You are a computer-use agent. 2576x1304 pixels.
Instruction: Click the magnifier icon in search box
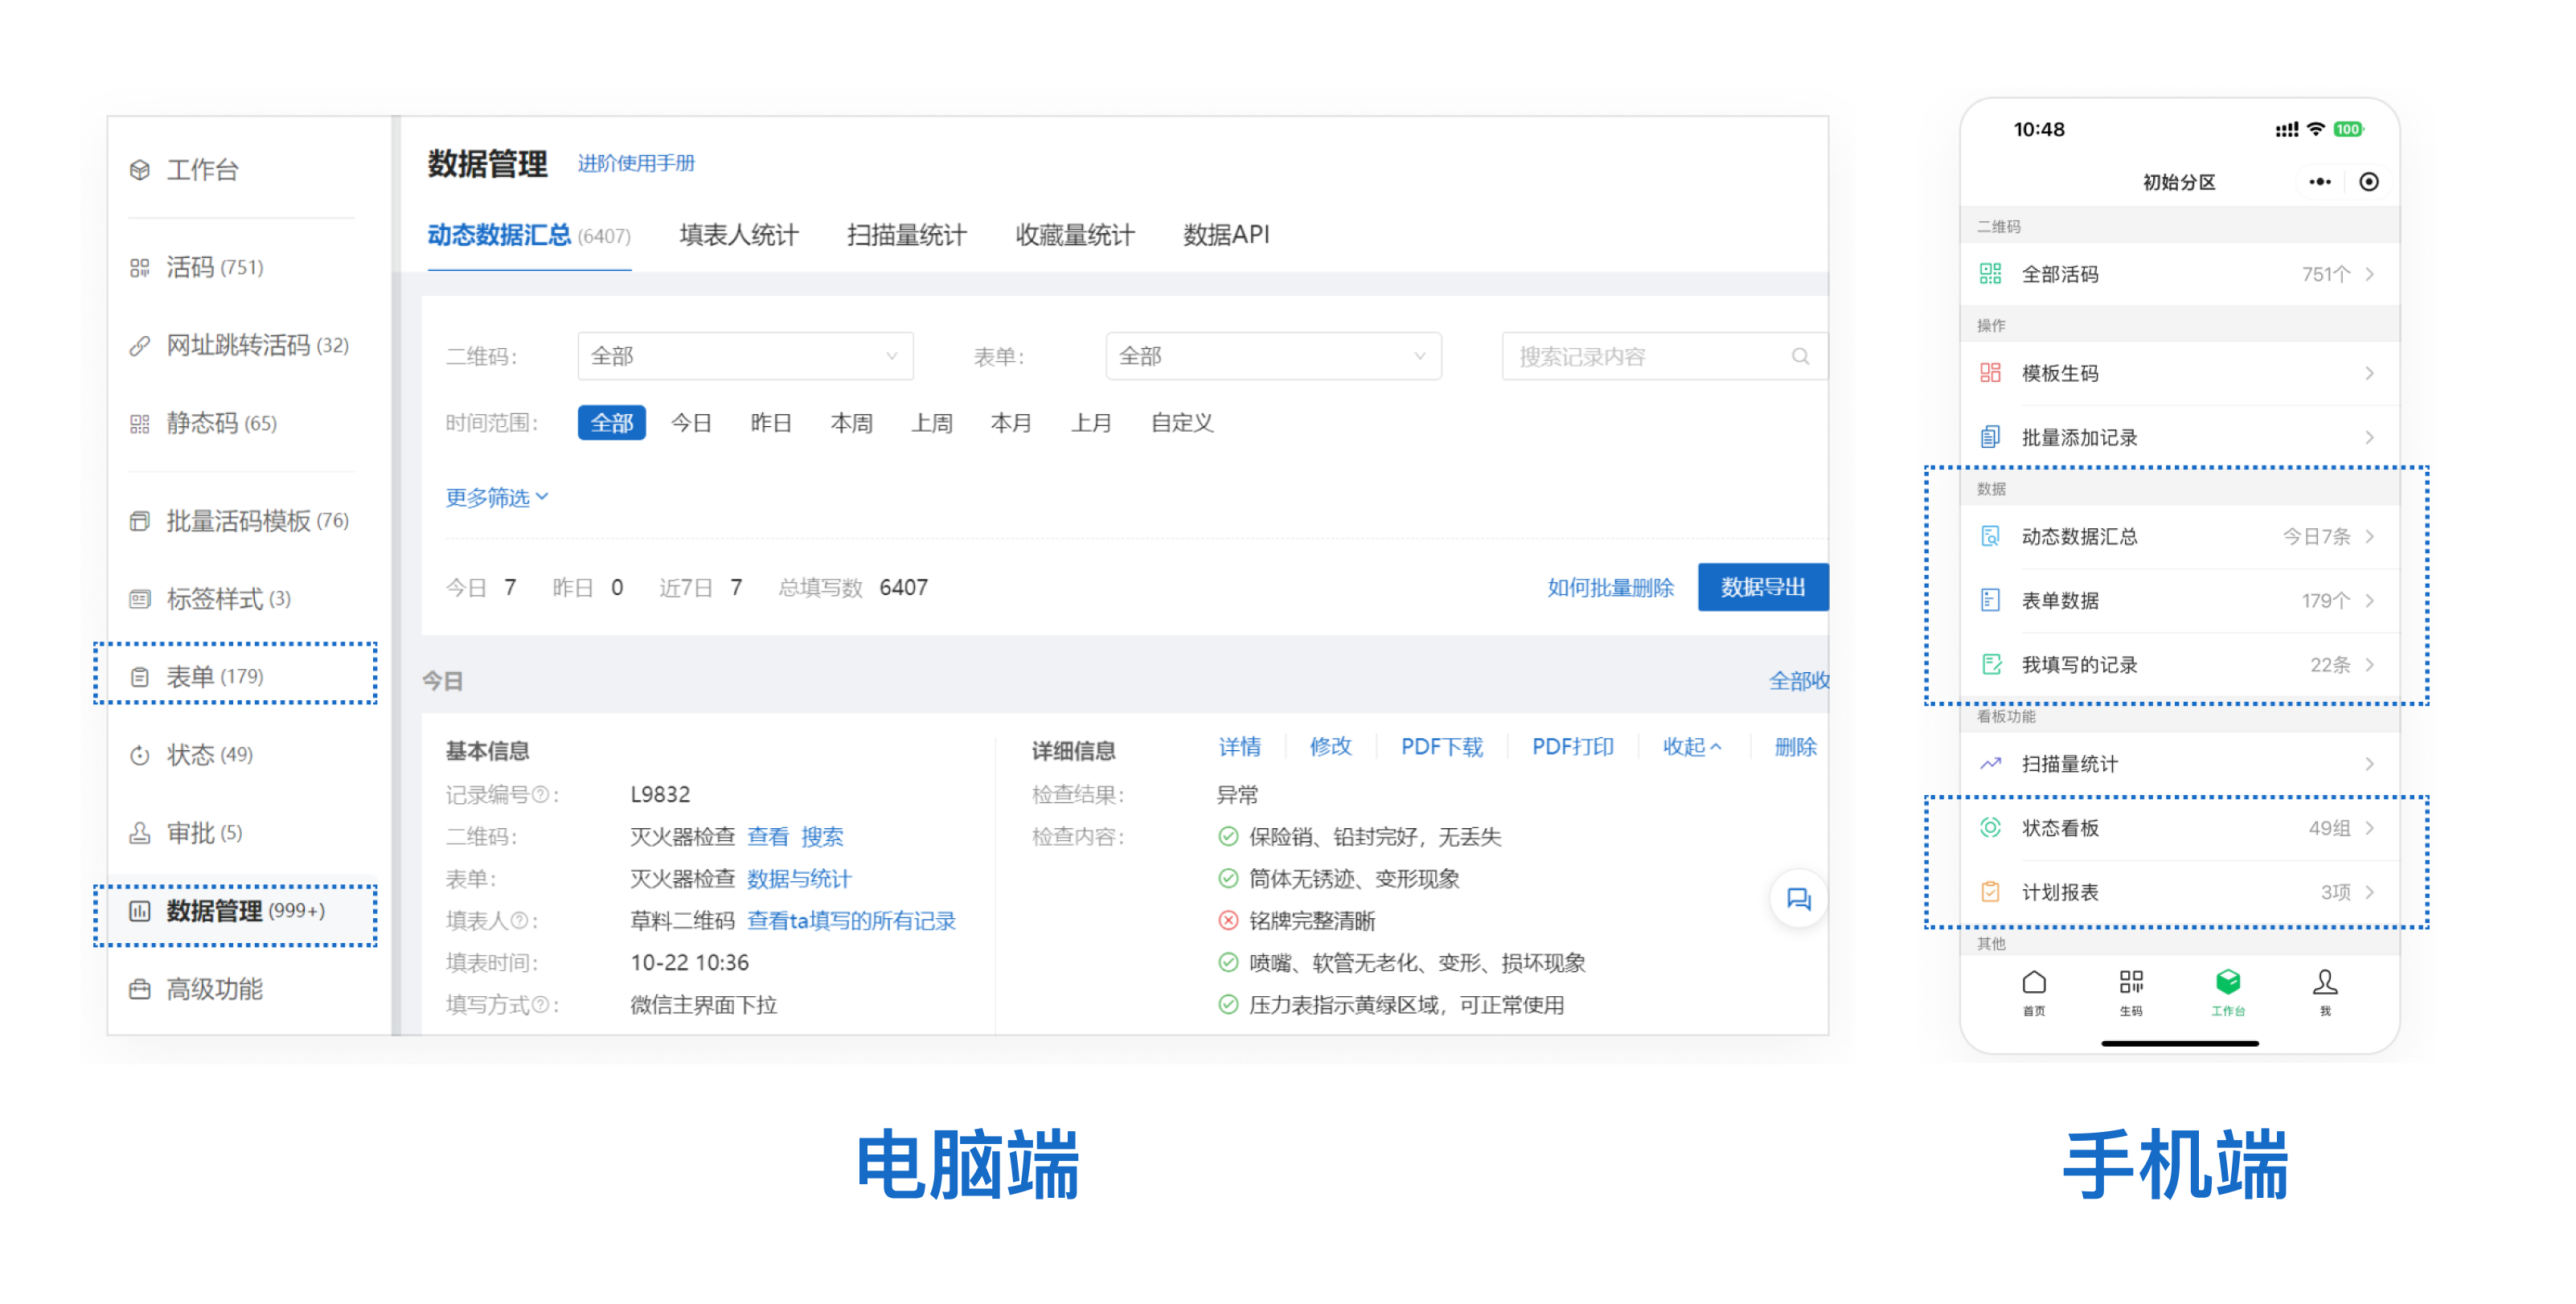(x=1800, y=357)
